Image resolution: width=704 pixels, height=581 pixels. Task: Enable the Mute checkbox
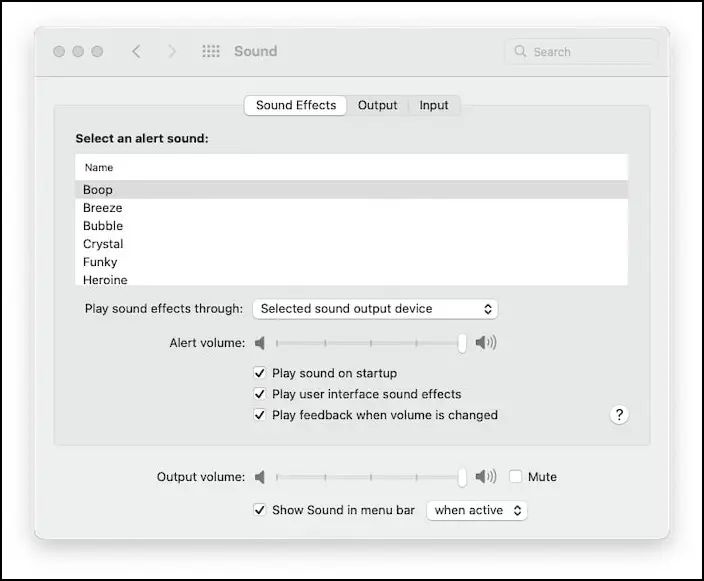coord(516,477)
